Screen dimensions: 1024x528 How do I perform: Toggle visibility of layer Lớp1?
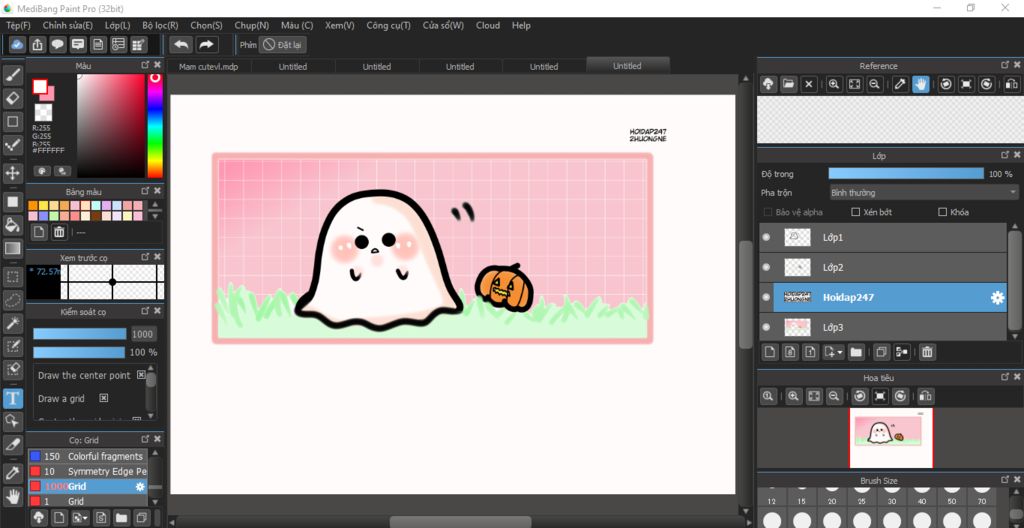766,237
